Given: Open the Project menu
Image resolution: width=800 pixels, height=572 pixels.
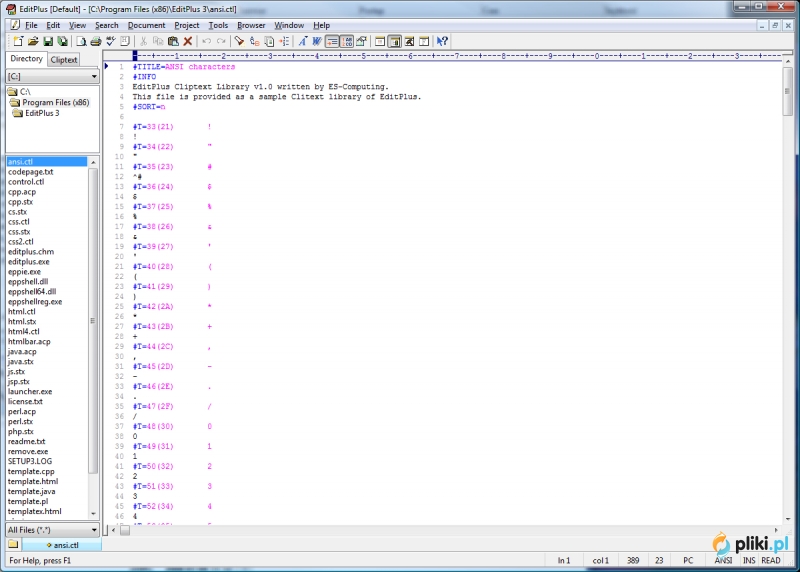Looking at the screenshot, I should pyautogui.click(x=187, y=25).
